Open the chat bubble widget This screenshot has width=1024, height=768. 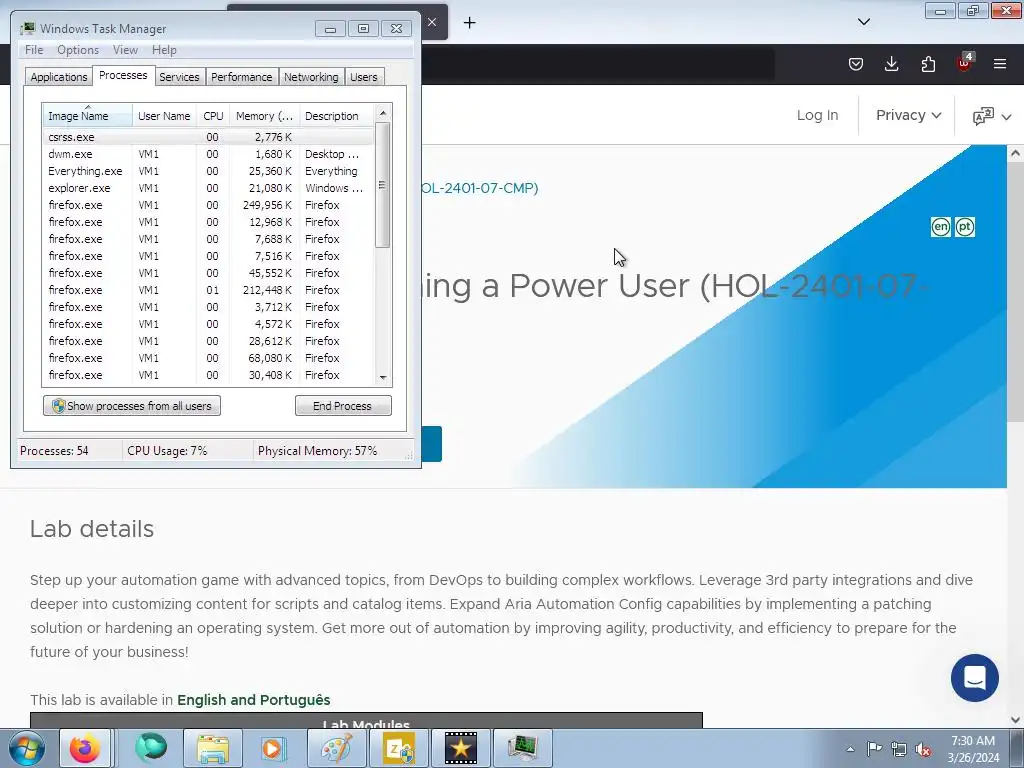(x=974, y=678)
